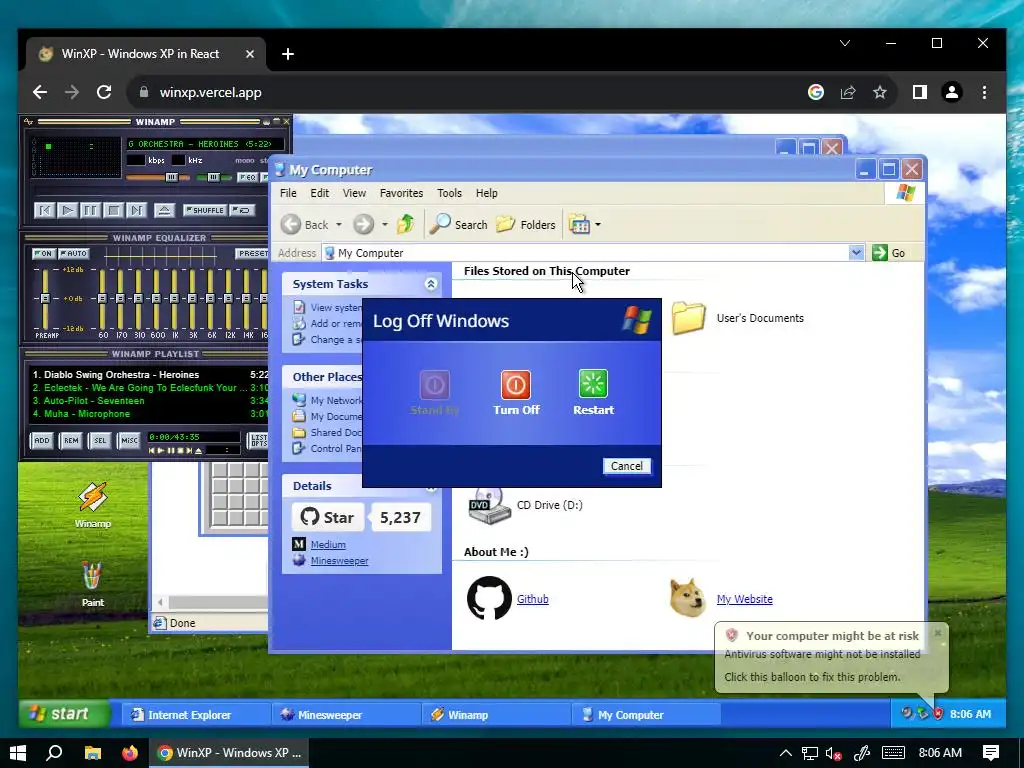The image size is (1024, 768).
Task: Click the 5,237 star count
Action: pyautogui.click(x=400, y=517)
